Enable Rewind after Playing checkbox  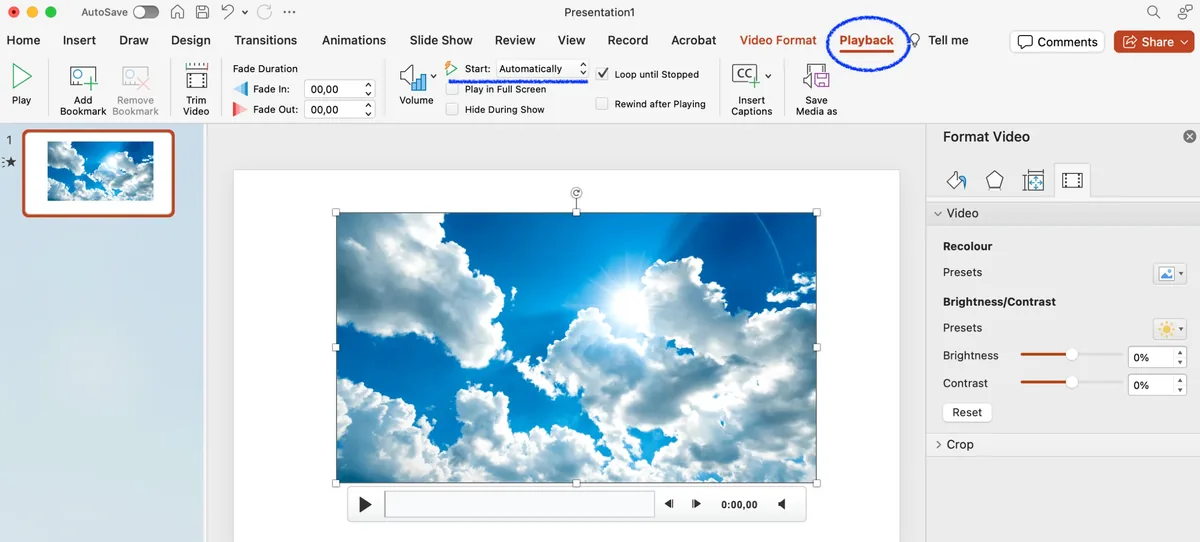[602, 104]
